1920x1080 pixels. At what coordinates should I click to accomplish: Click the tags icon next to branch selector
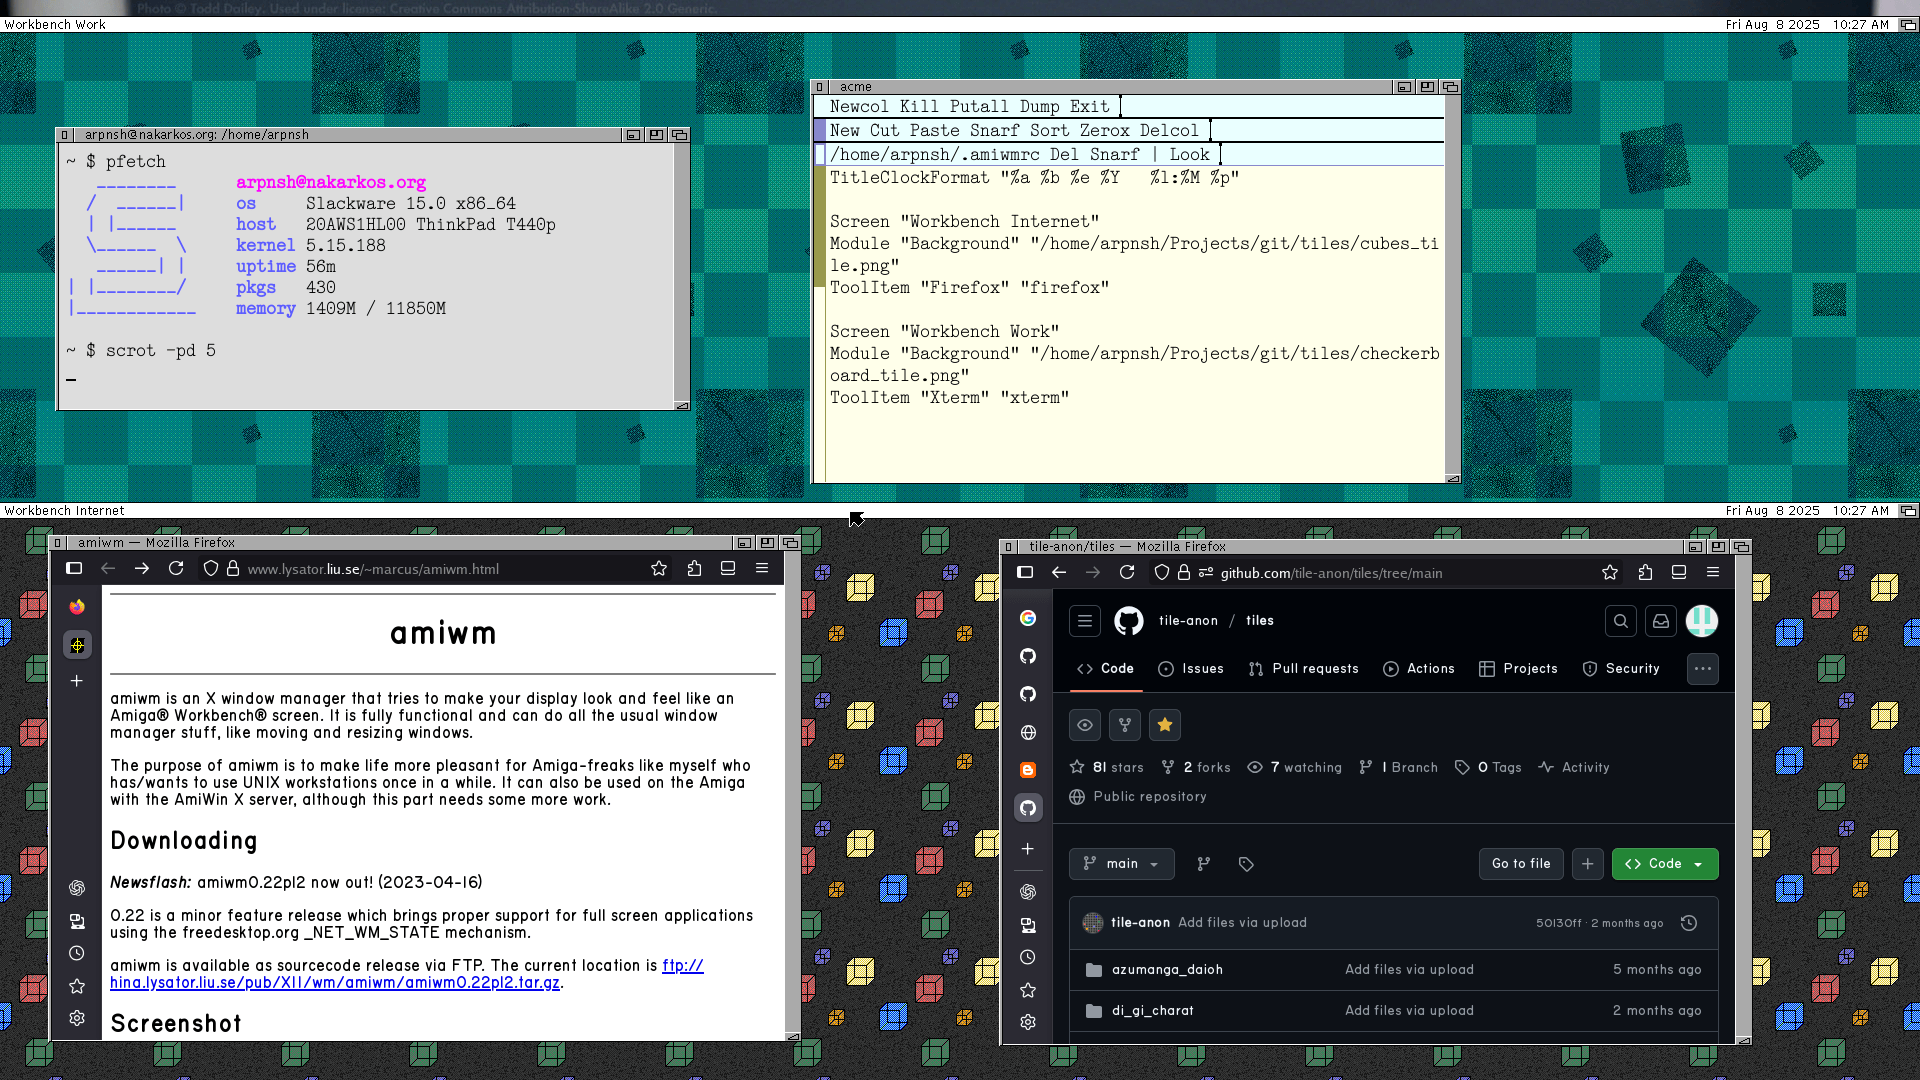[x=1246, y=864]
